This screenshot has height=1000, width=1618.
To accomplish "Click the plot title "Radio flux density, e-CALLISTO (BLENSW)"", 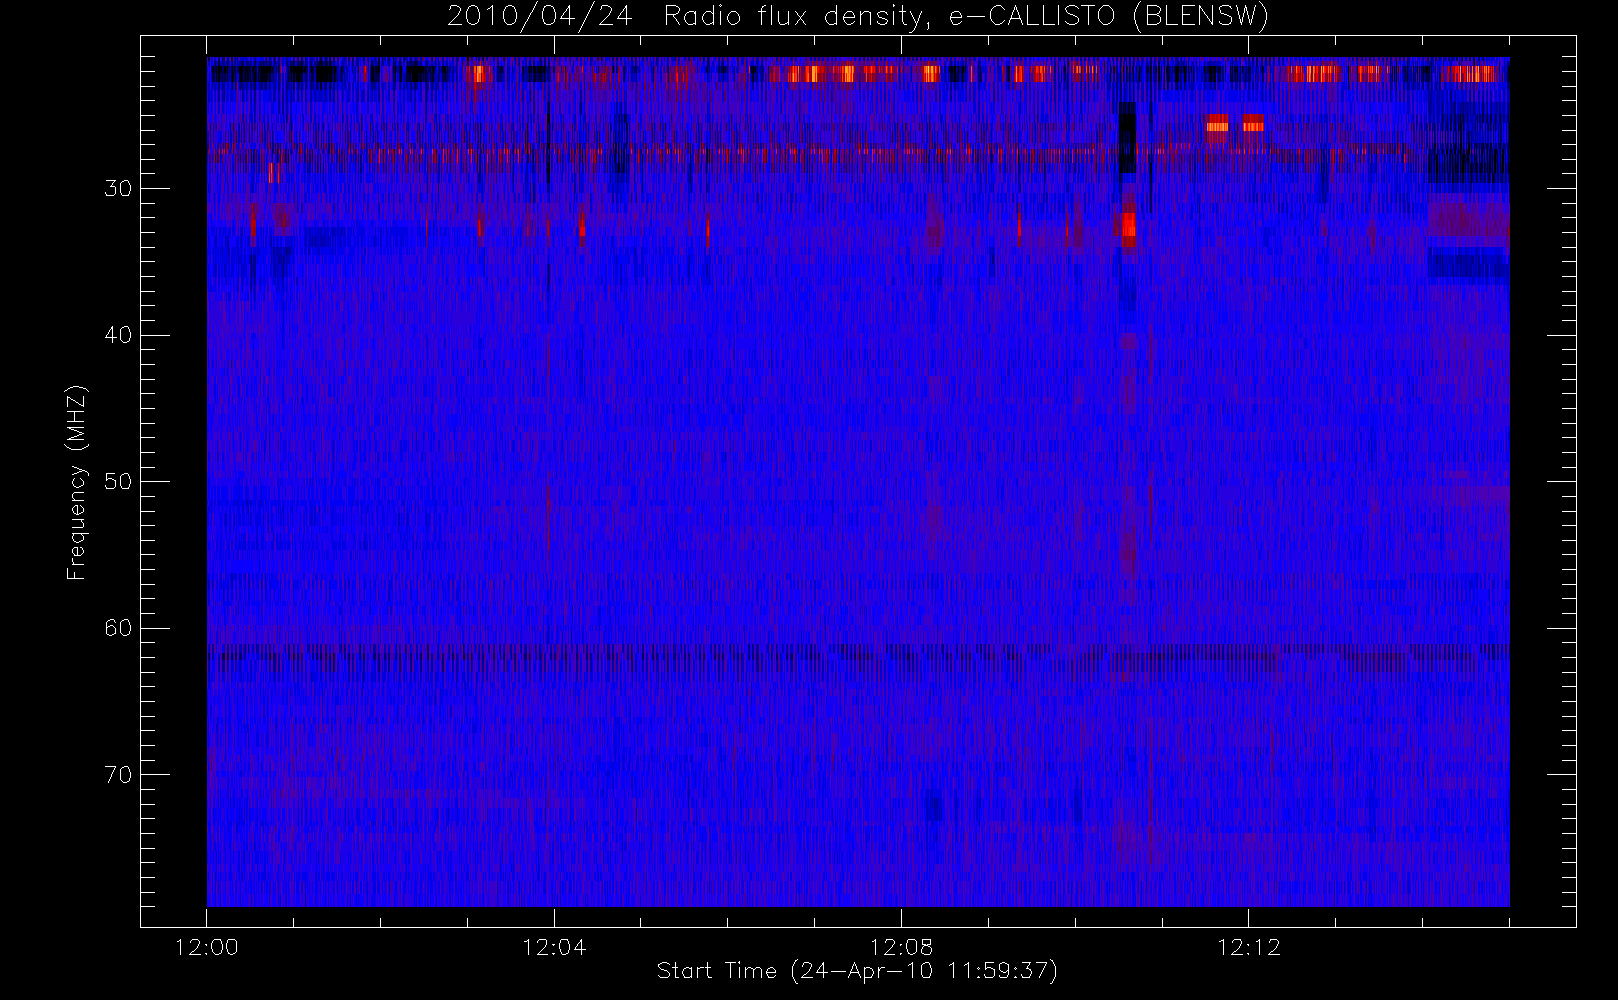I will coord(966,17).
